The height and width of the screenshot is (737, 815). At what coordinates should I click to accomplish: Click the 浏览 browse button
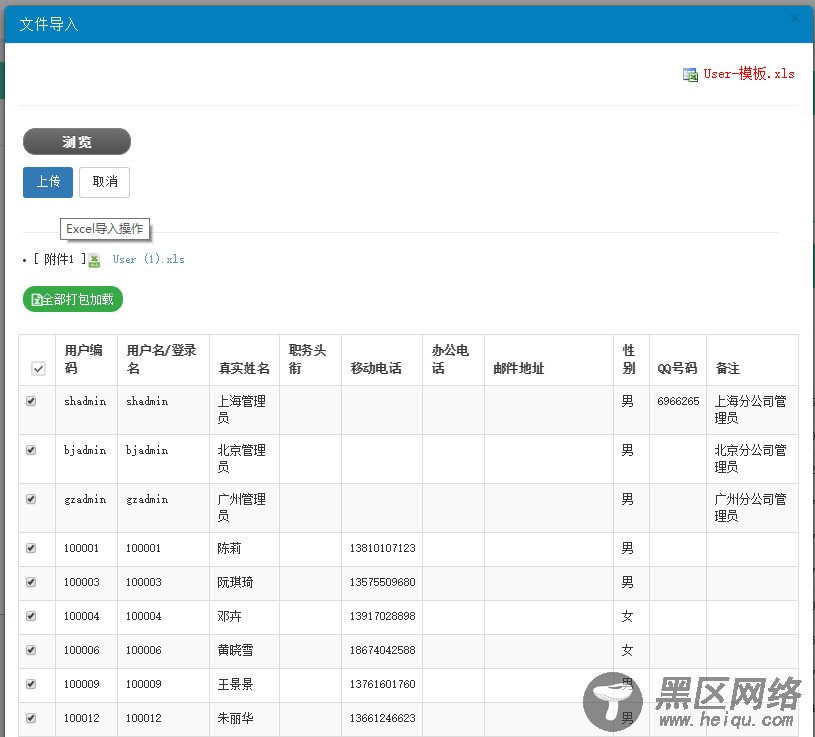(x=77, y=141)
